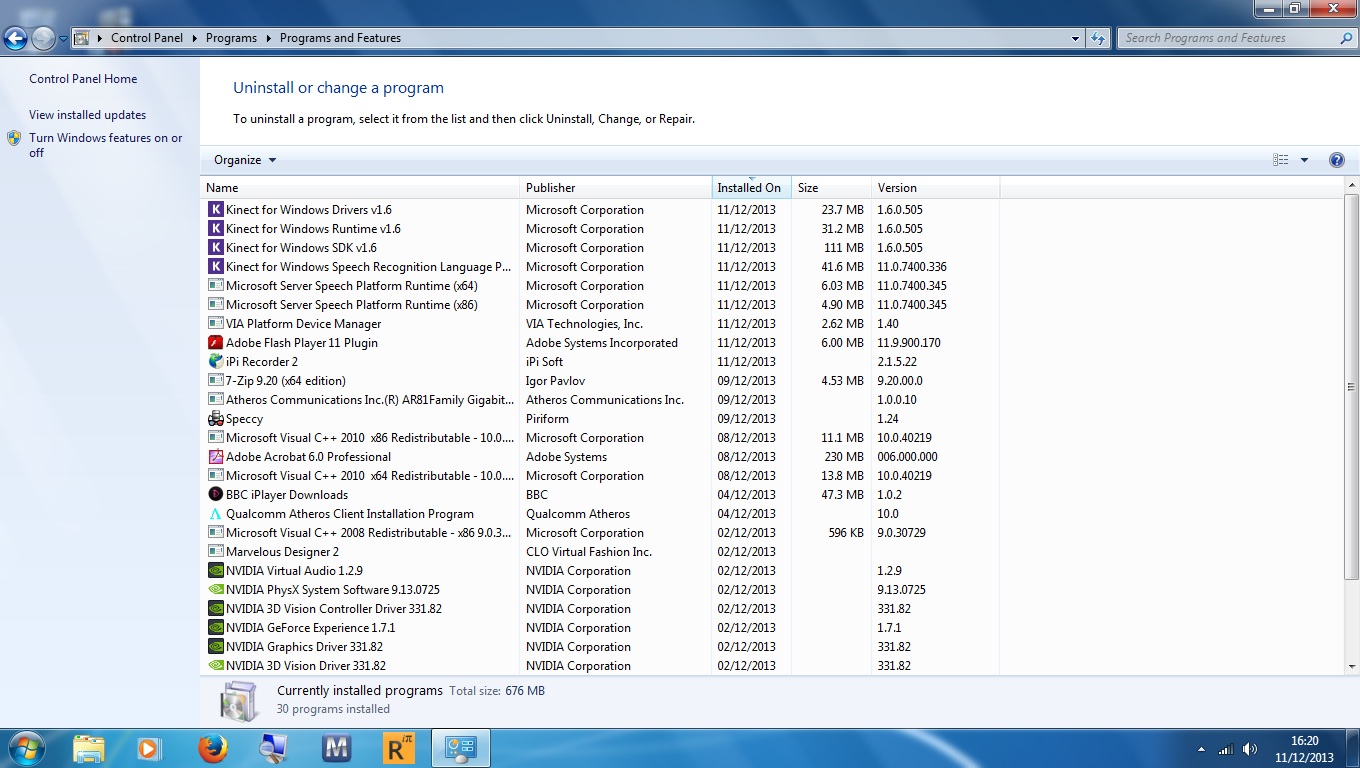The height and width of the screenshot is (768, 1360).
Task: Click the scrollbar down arrow
Action: click(1352, 667)
